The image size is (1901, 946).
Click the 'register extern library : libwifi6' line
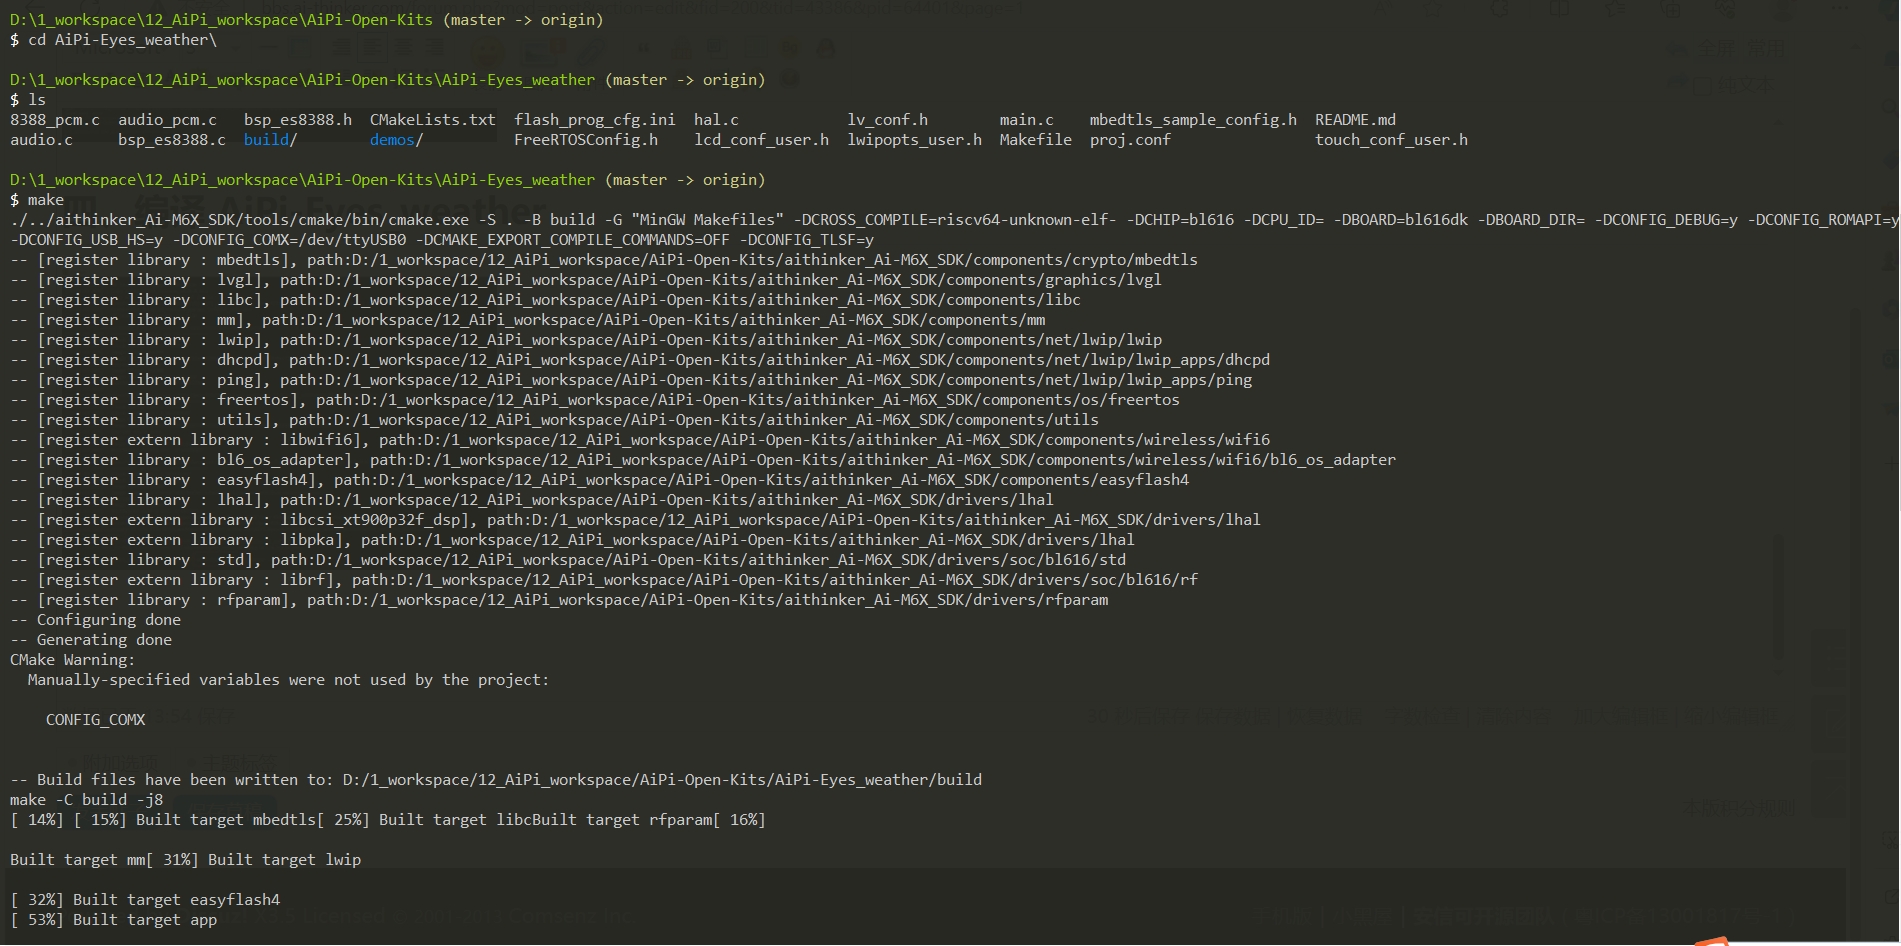[x=640, y=440]
